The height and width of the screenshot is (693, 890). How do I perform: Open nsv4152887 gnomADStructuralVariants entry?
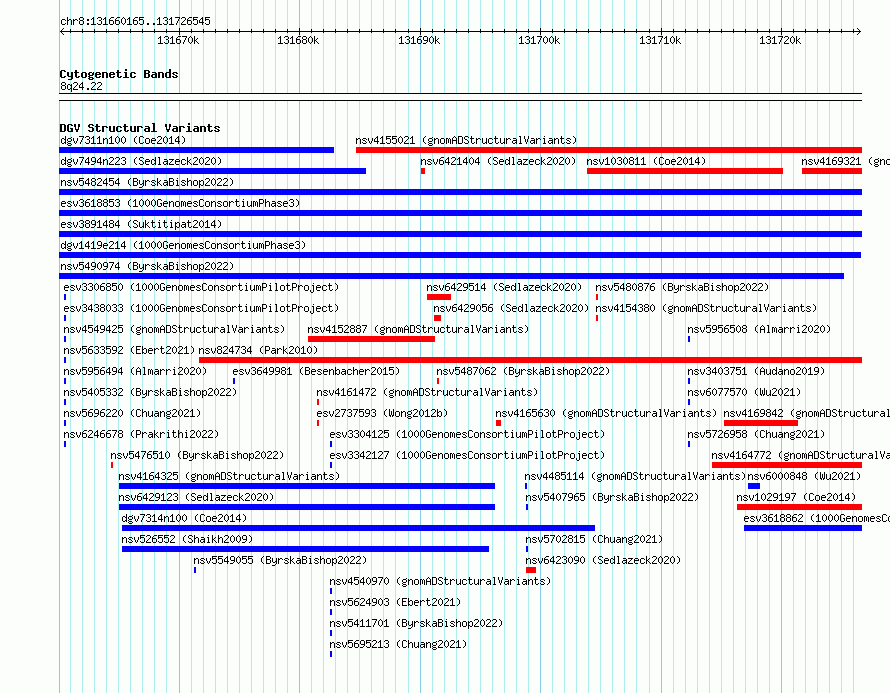pos(418,329)
